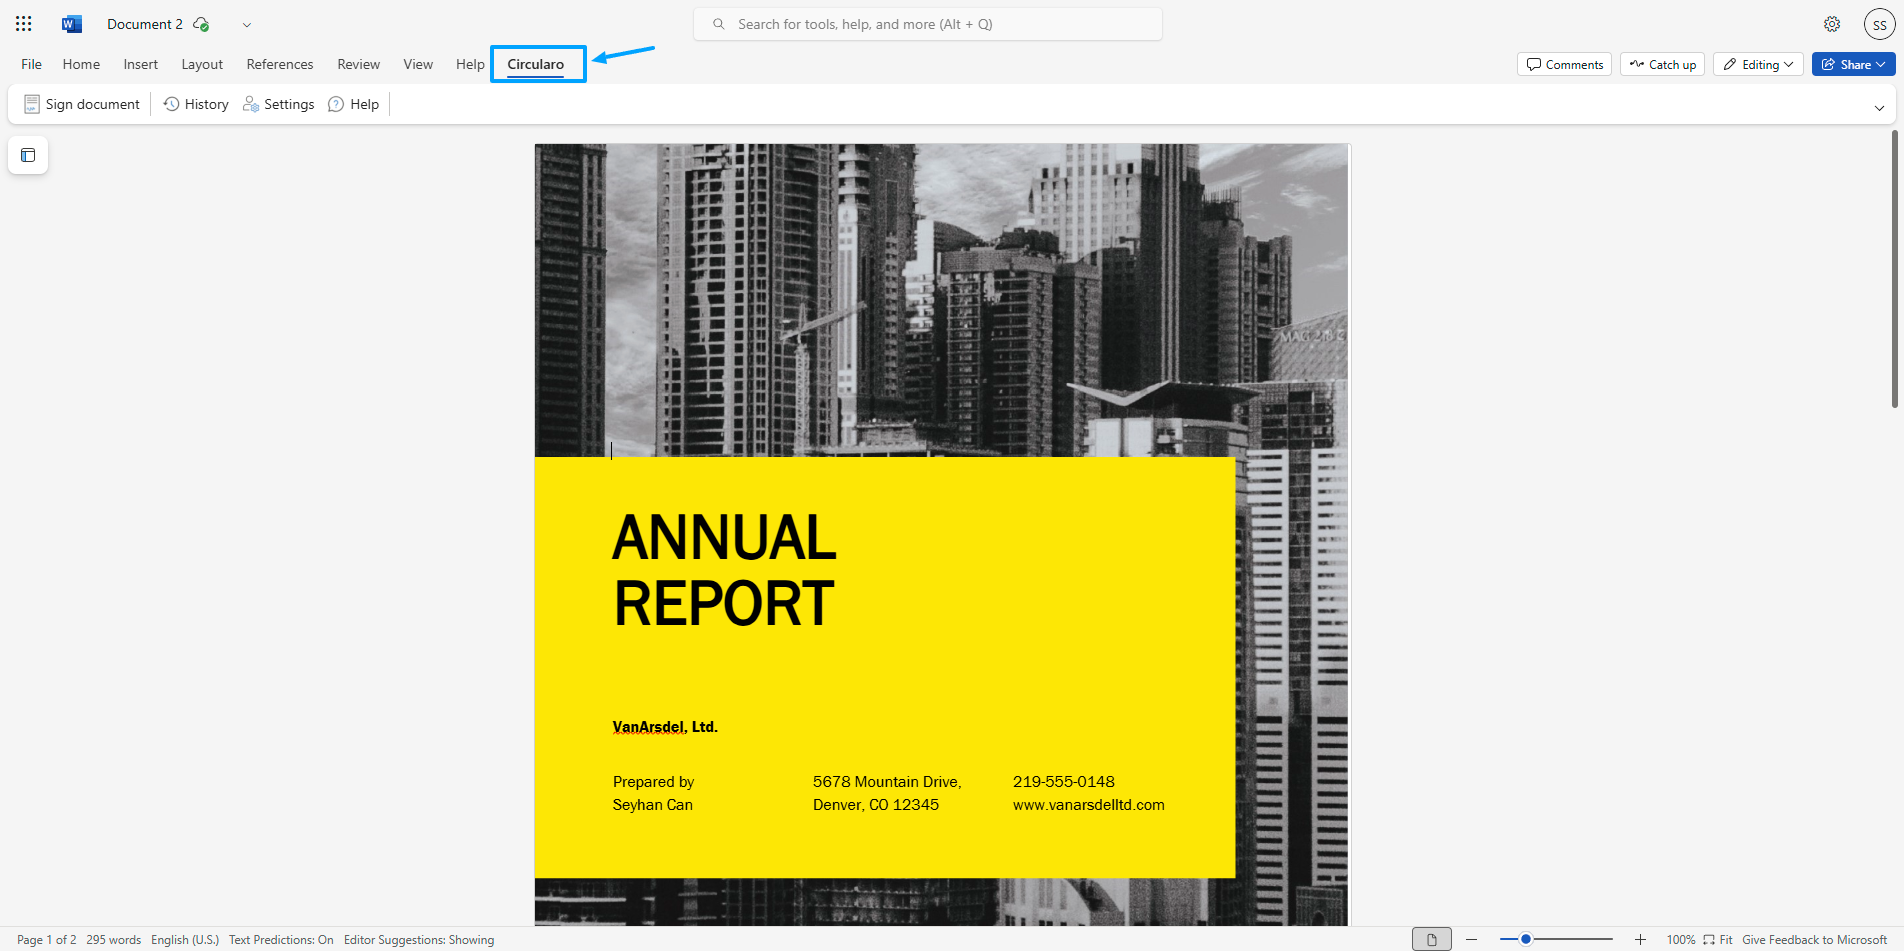This screenshot has width=1904, height=951.
Task: Toggle Editor Suggestions: Showing status
Action: coord(419,939)
